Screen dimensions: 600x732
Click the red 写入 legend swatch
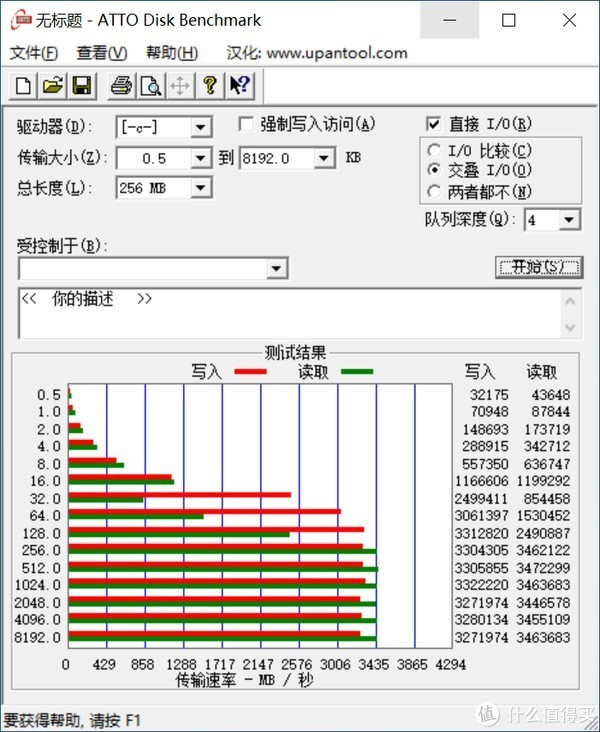(x=250, y=372)
